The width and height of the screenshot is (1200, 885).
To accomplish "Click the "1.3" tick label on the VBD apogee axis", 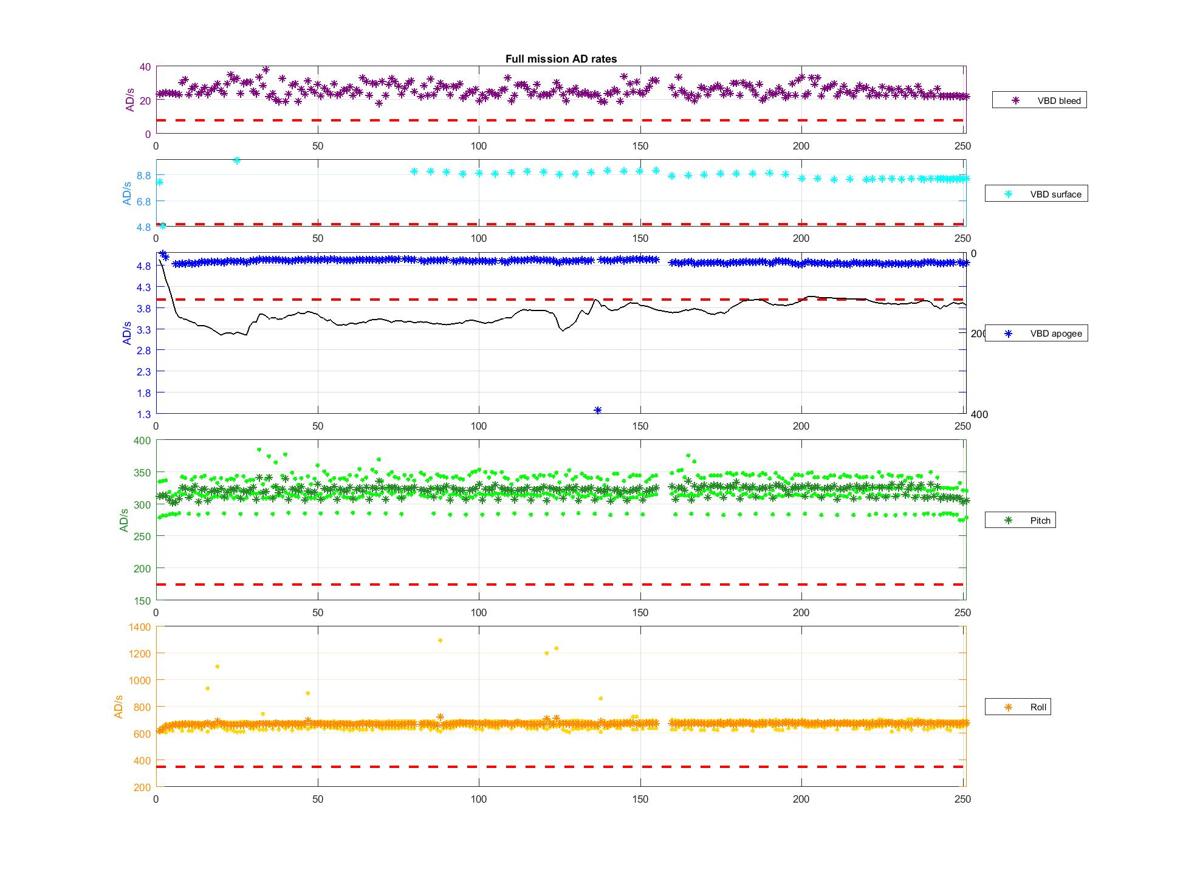I will coord(144,414).
